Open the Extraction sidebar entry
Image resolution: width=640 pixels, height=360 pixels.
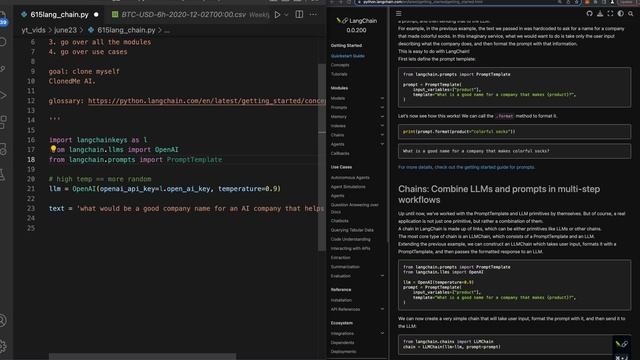click(x=340, y=258)
